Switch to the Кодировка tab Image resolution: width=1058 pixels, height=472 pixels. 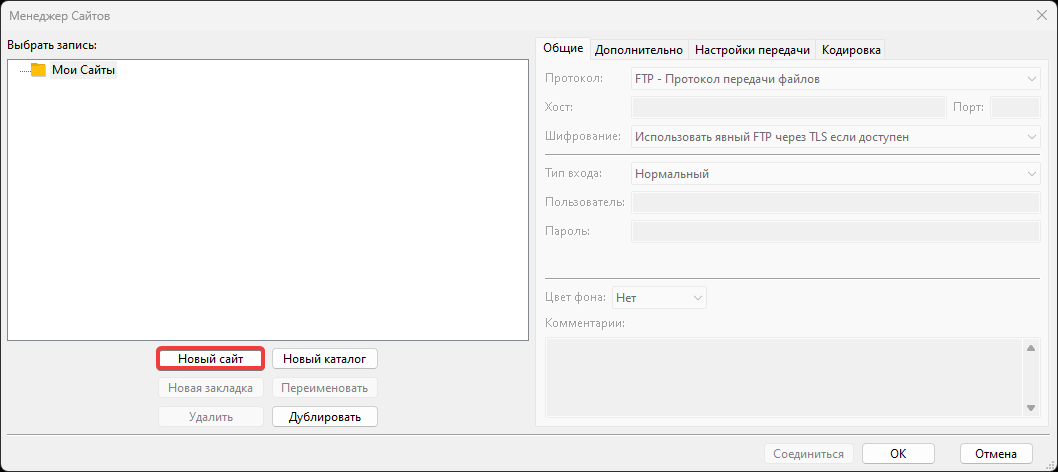[851, 50]
